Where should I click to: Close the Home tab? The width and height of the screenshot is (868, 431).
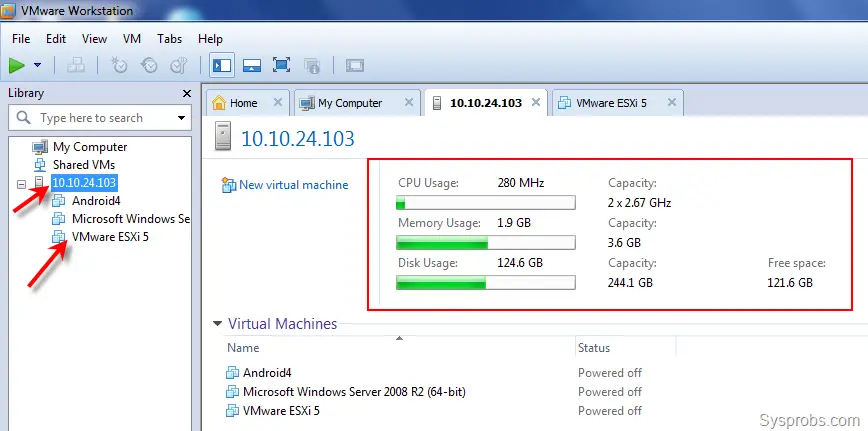click(x=278, y=102)
